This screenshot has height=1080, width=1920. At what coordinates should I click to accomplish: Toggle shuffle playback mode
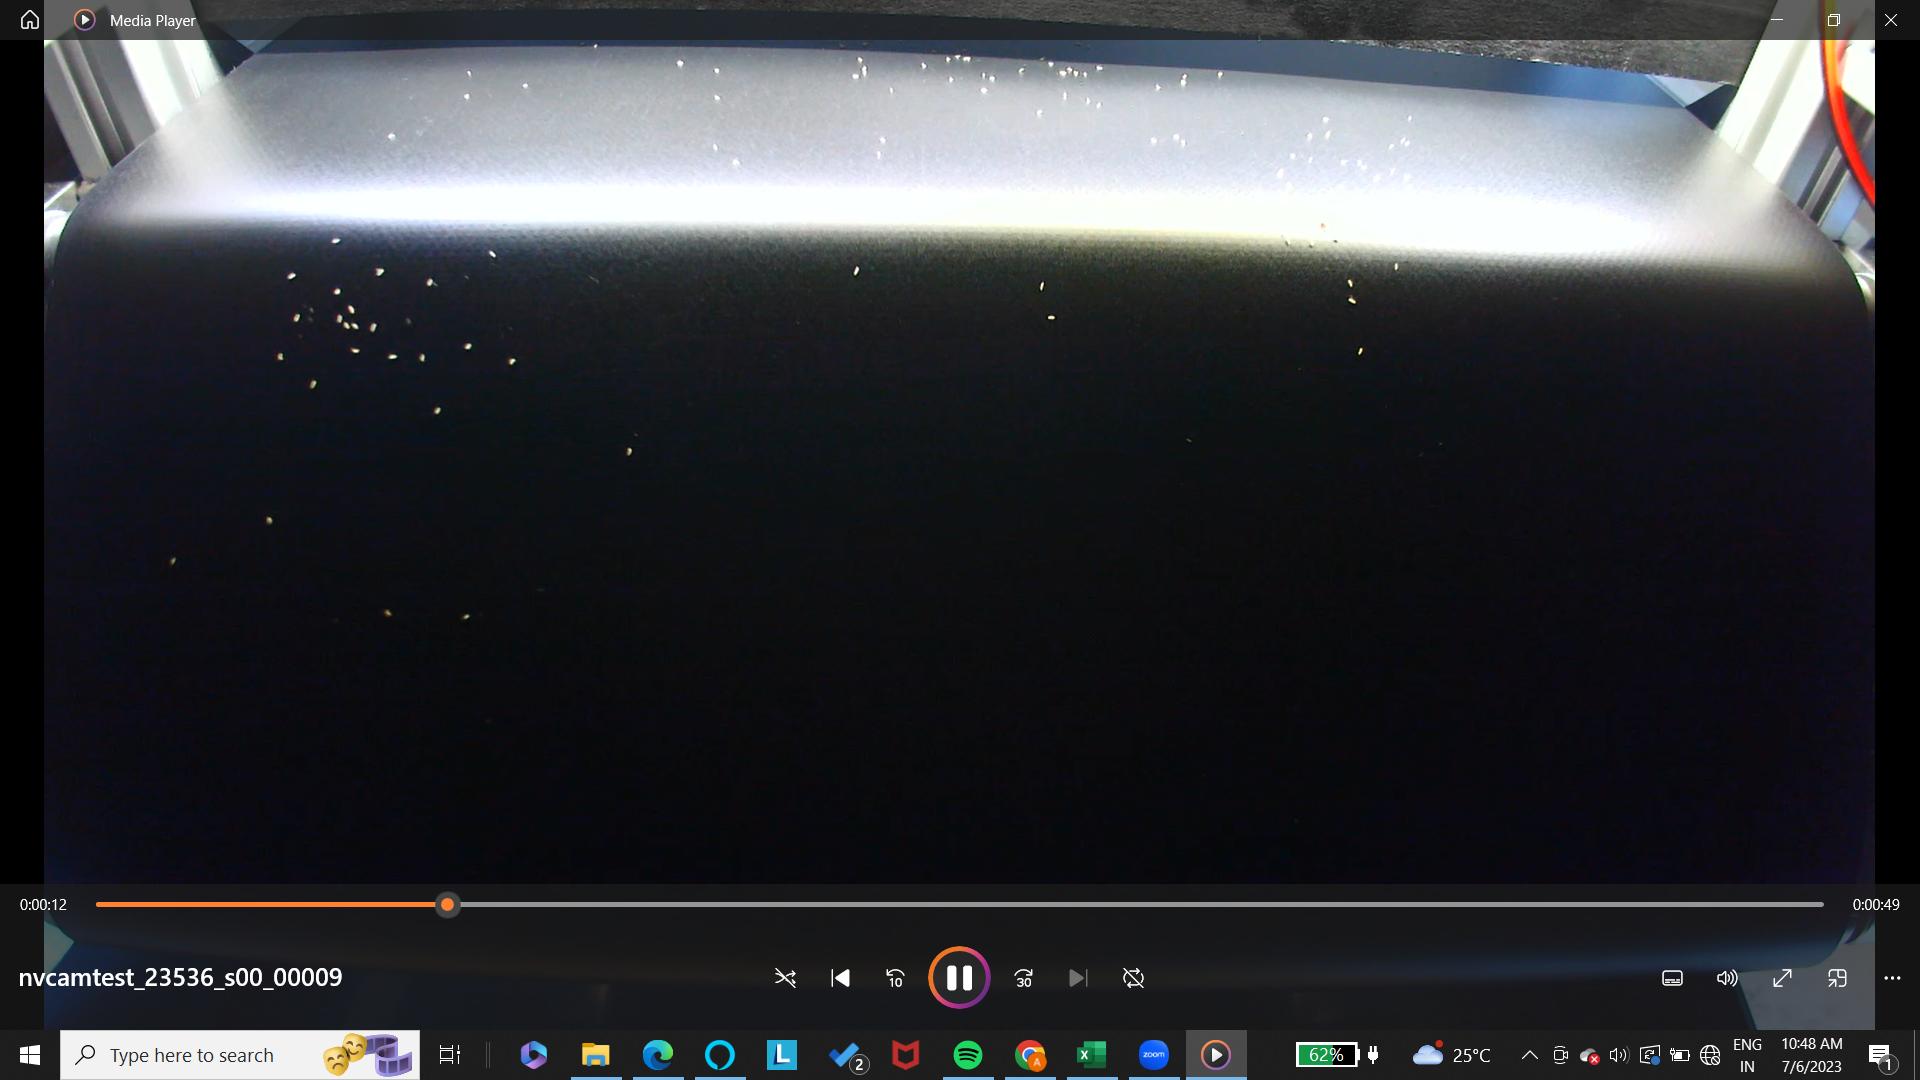coord(785,978)
